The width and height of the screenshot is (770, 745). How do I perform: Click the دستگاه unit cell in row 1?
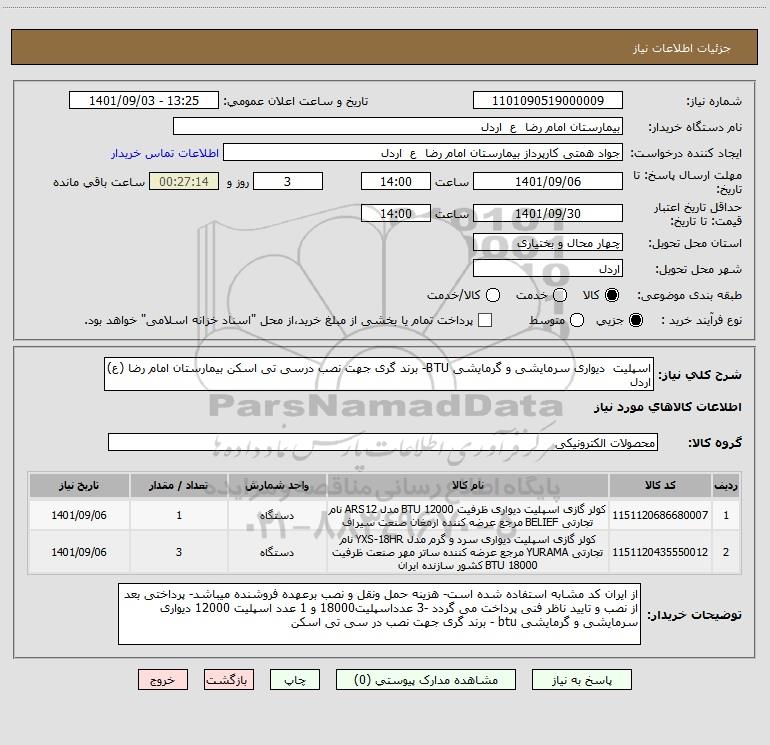277,515
